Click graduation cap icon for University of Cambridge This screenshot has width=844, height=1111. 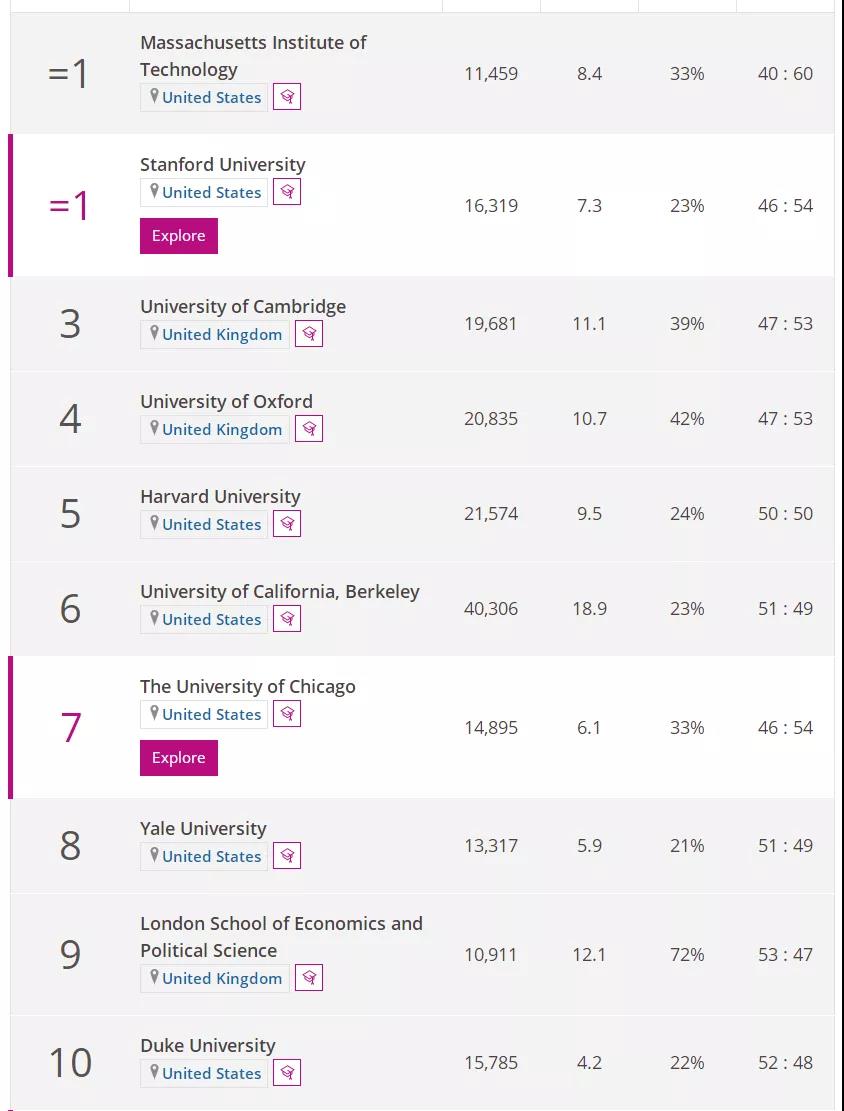coord(309,333)
